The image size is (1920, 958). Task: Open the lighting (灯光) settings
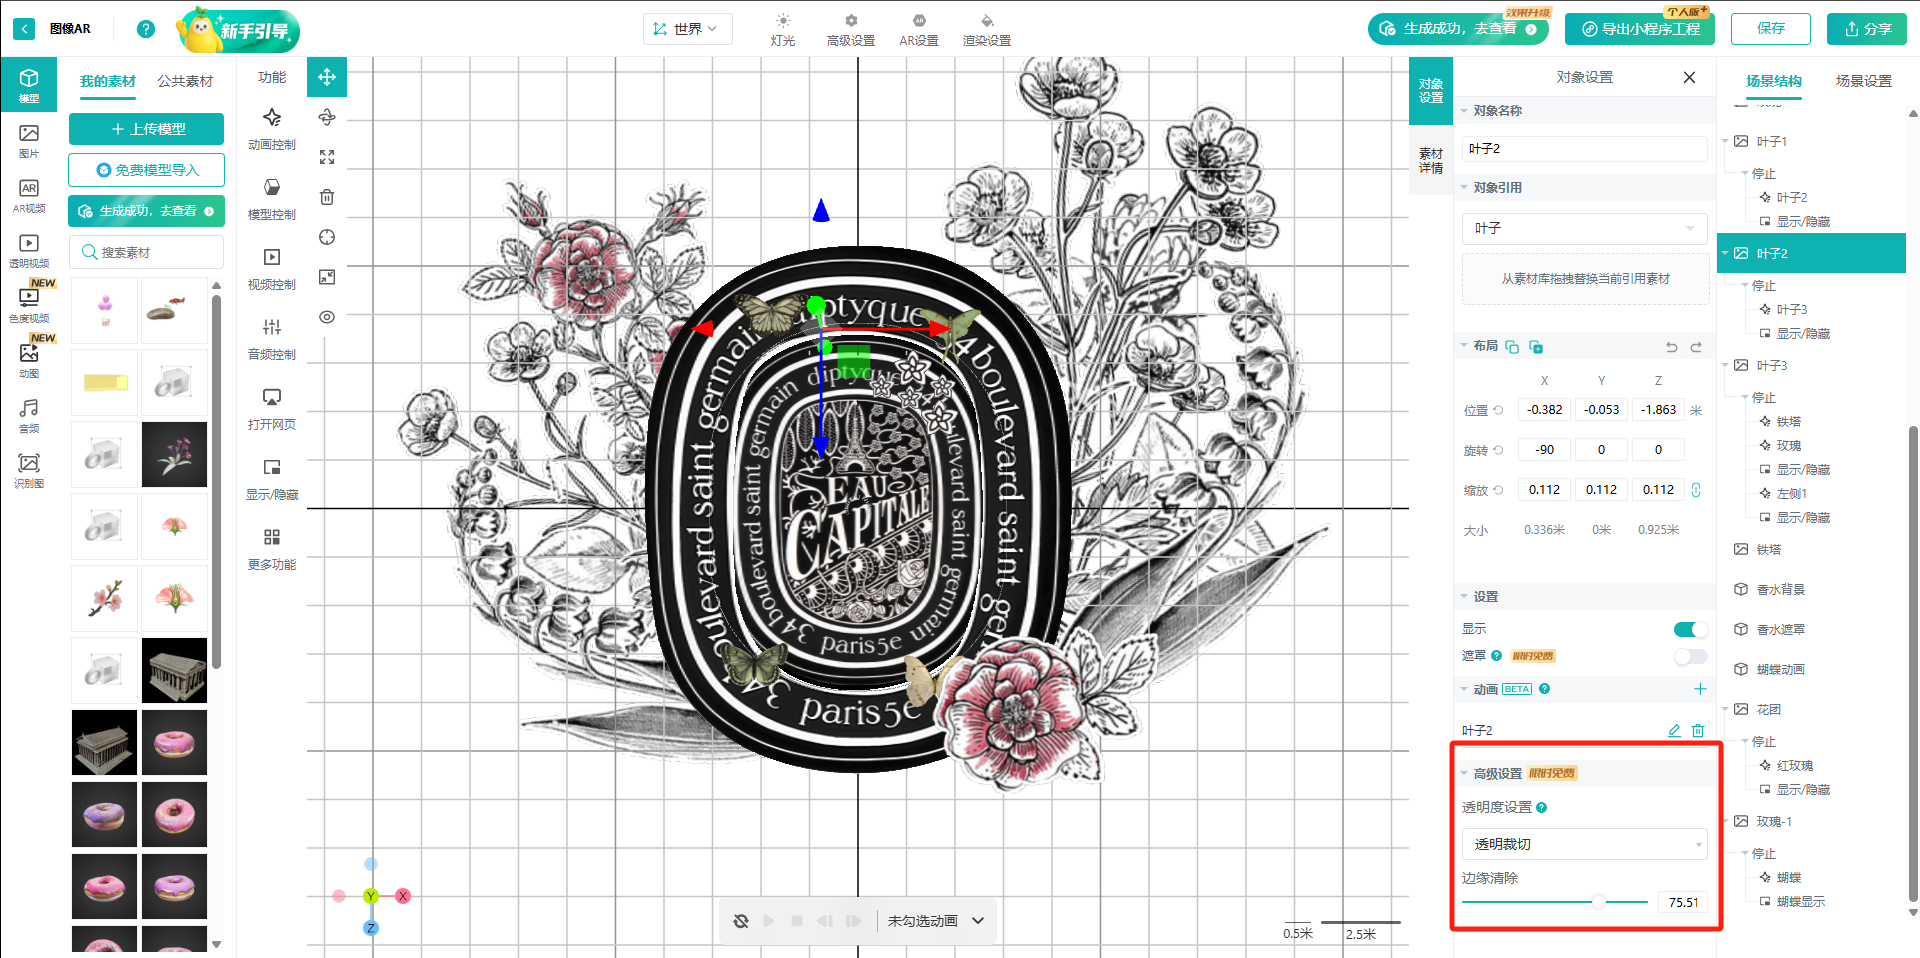[783, 29]
